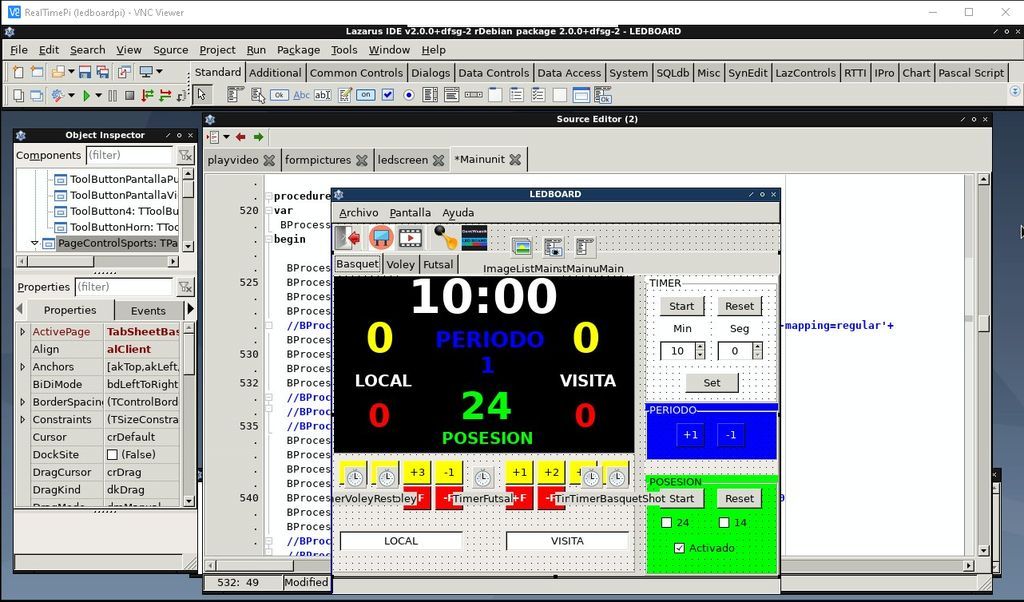Image resolution: width=1024 pixels, height=602 pixels.
Task: Select the TButton 'Ok' component on Standard palette
Action: pyautogui.click(x=279, y=96)
